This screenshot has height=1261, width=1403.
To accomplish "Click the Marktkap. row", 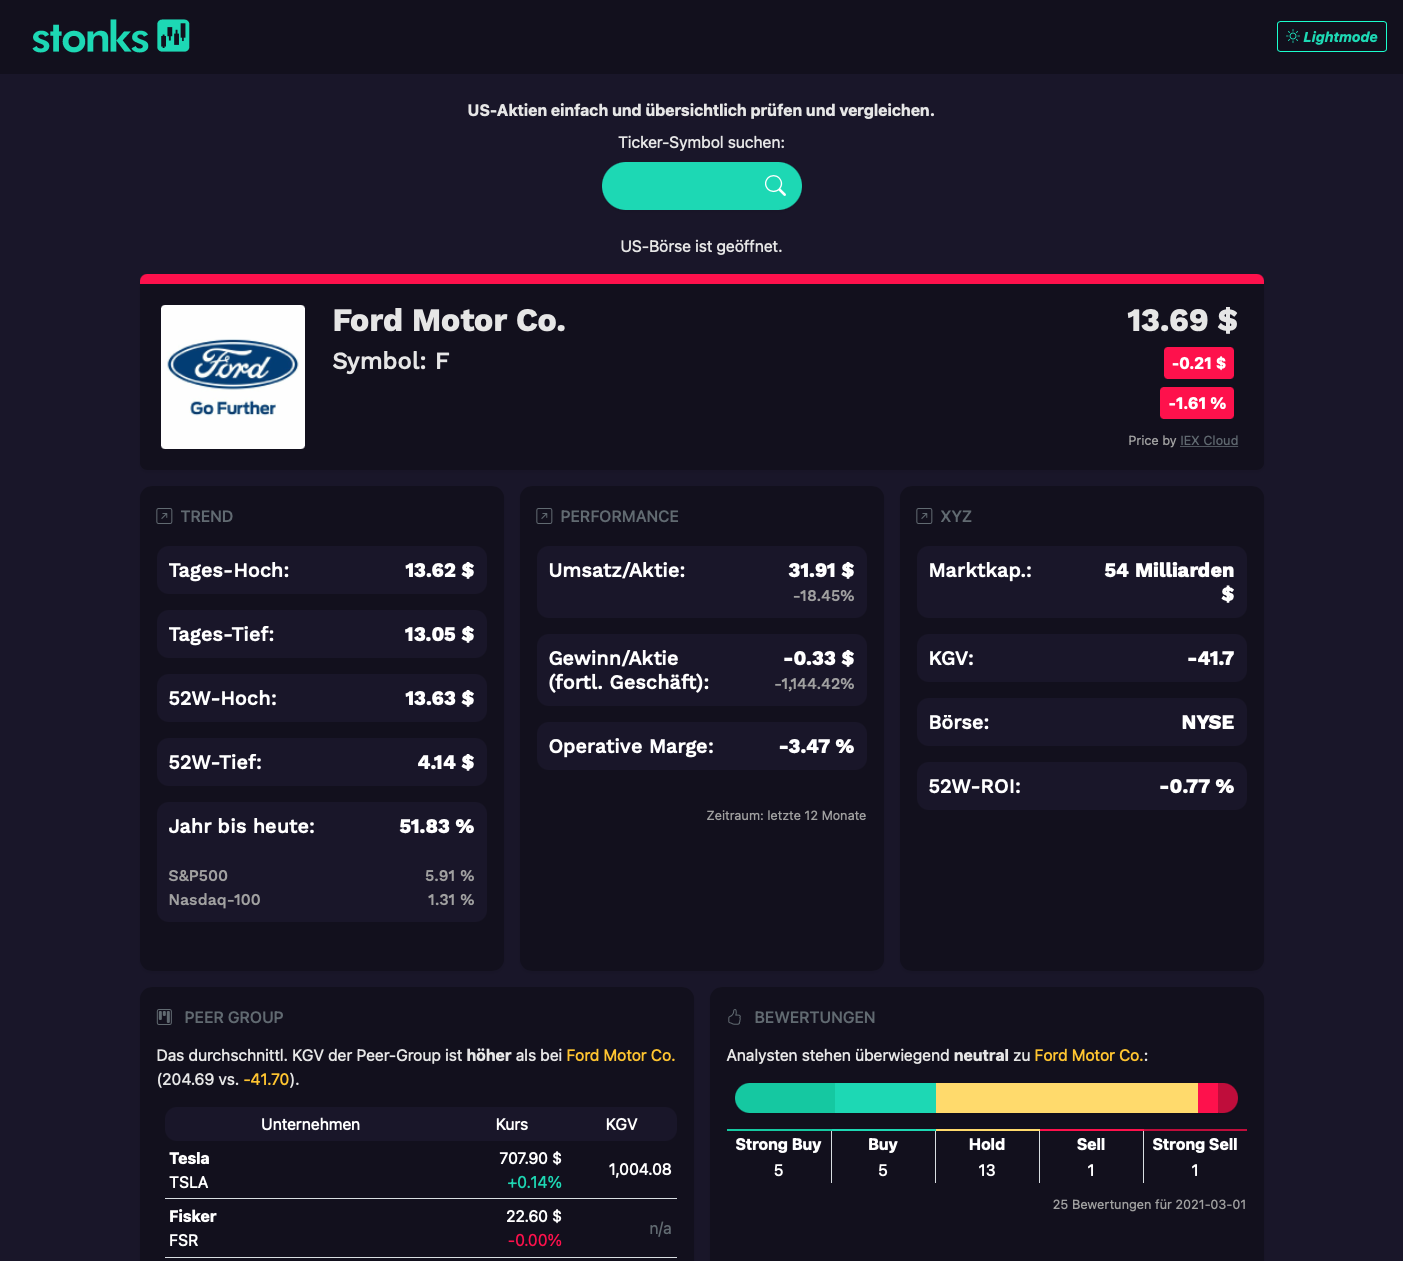I will pos(1082,582).
